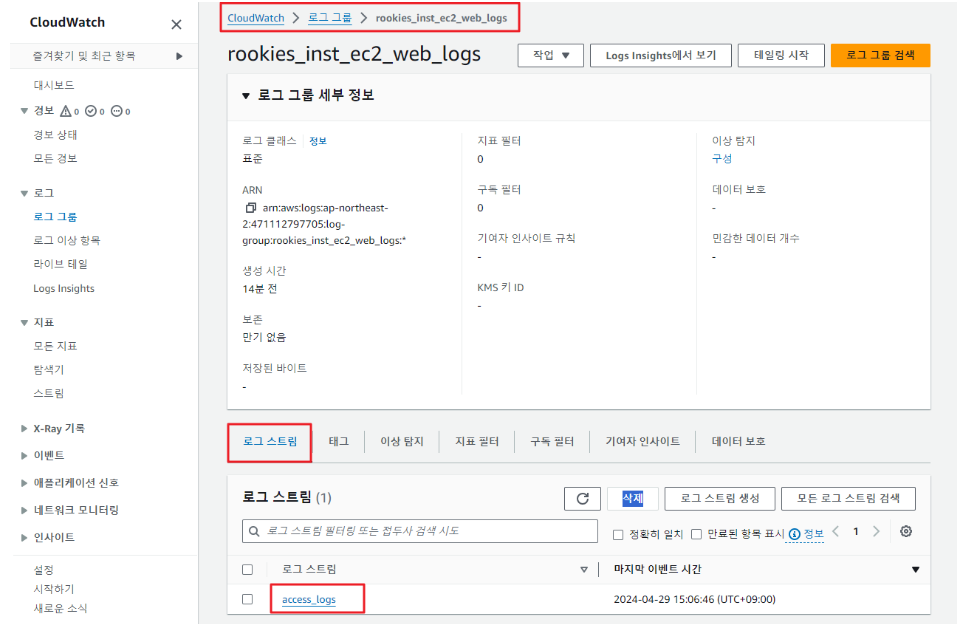Click 로그 그룹 breadcrumb link

tap(330, 18)
